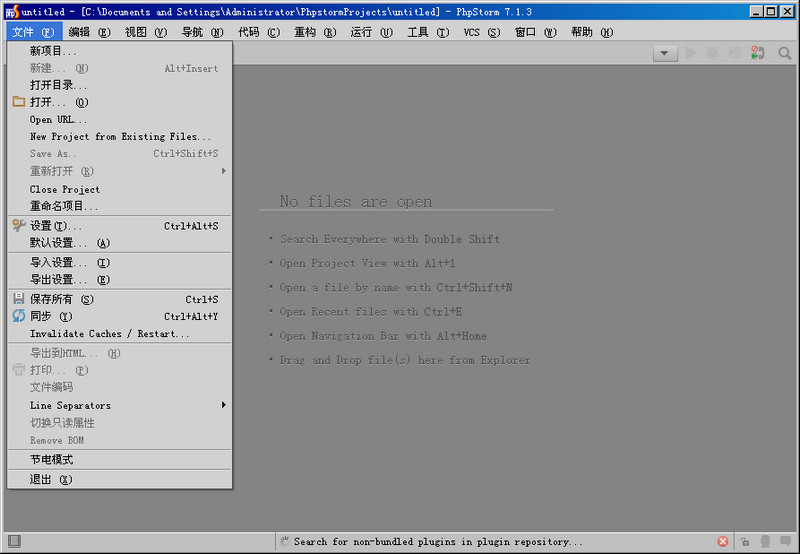Click the Hector inspector icon in status bar
Screen dimensions: 800x554
(x=765, y=542)
